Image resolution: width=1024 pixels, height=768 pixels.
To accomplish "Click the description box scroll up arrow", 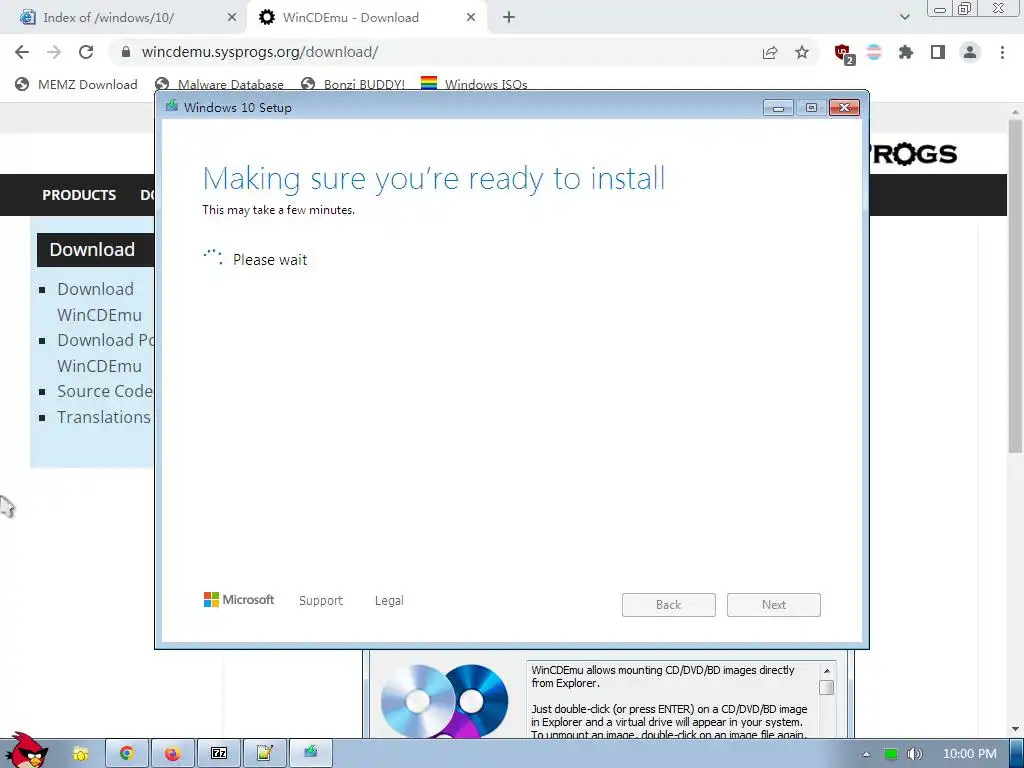I will click(826, 671).
